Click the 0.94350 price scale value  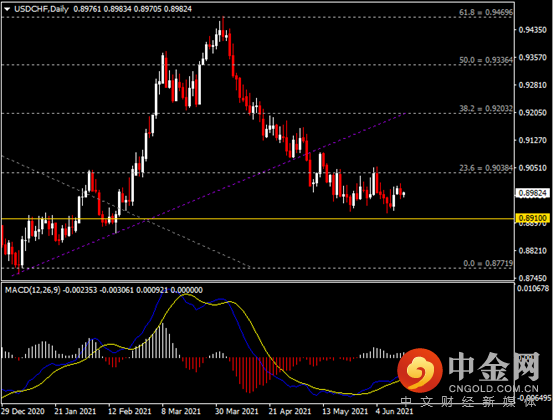(x=533, y=30)
